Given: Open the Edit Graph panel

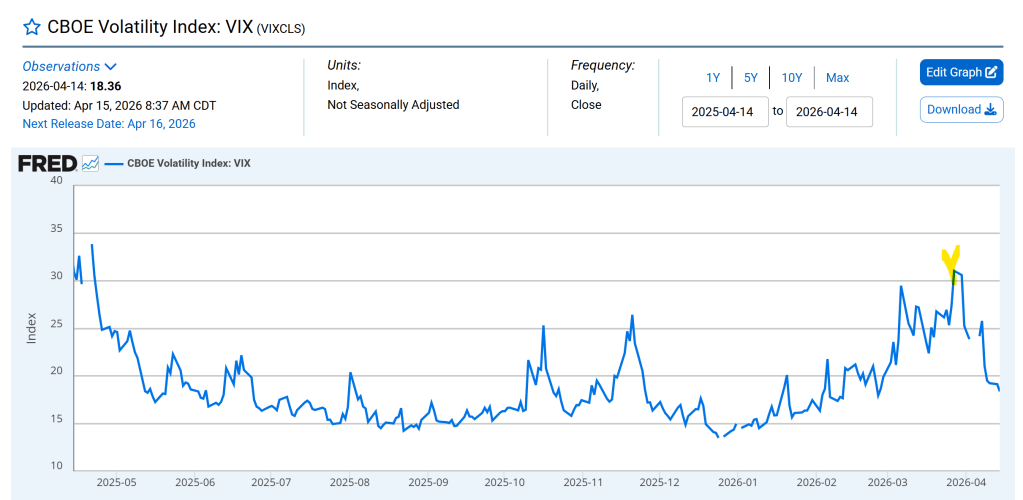Looking at the screenshot, I should pos(961,72).
